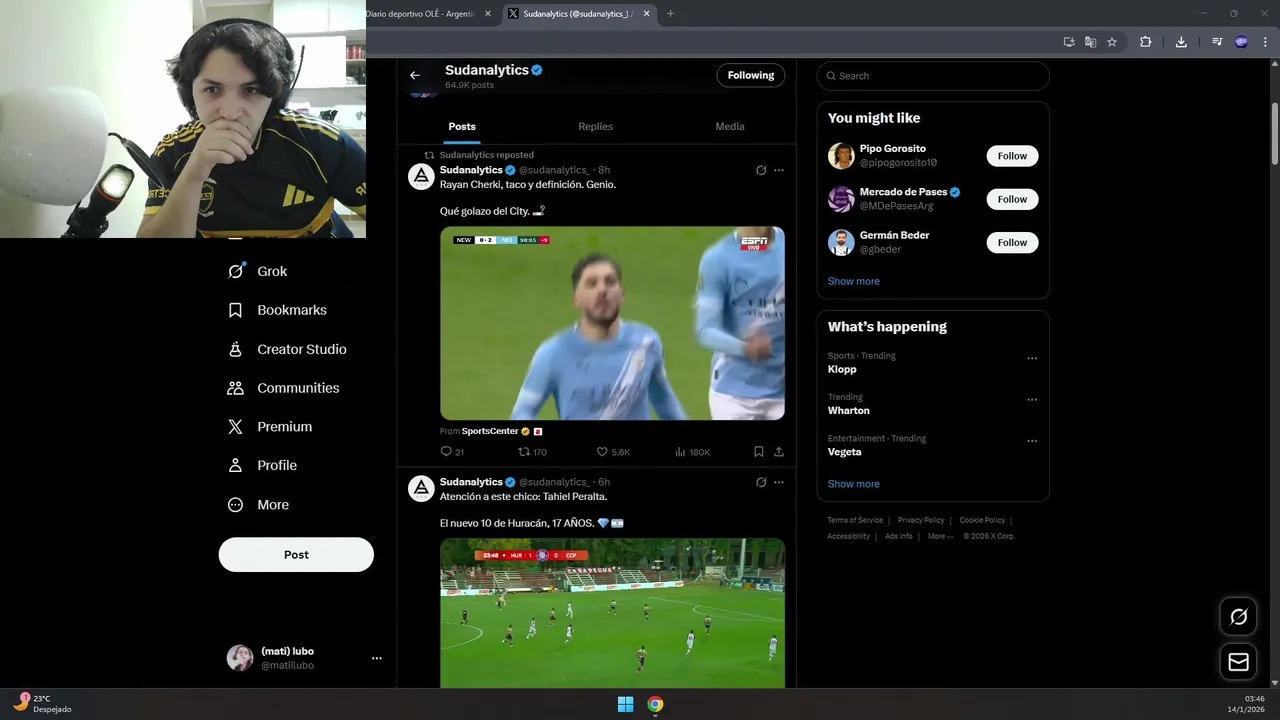The width and height of the screenshot is (1280, 720).
Task: Open account menu next to (mati) lubo
Action: (x=377, y=658)
